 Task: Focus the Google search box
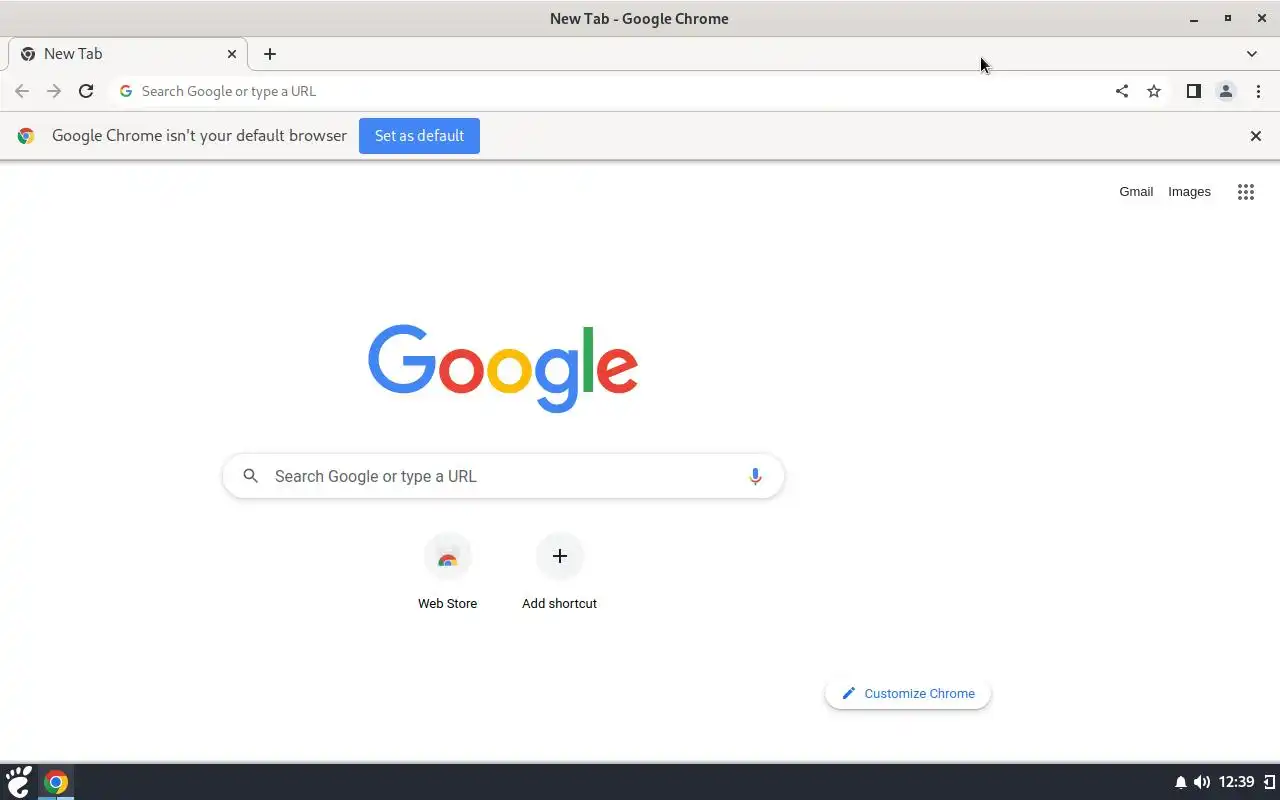pyautogui.click(x=503, y=476)
